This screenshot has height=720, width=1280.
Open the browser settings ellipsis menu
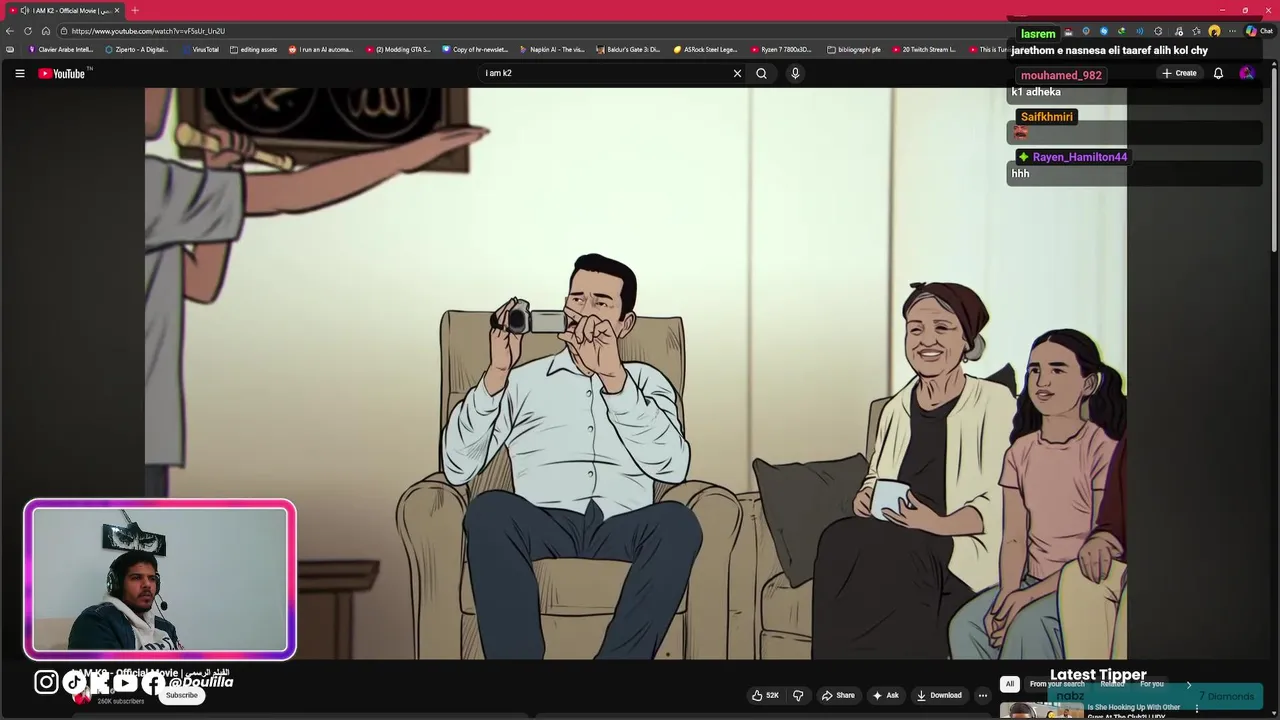click(1232, 31)
